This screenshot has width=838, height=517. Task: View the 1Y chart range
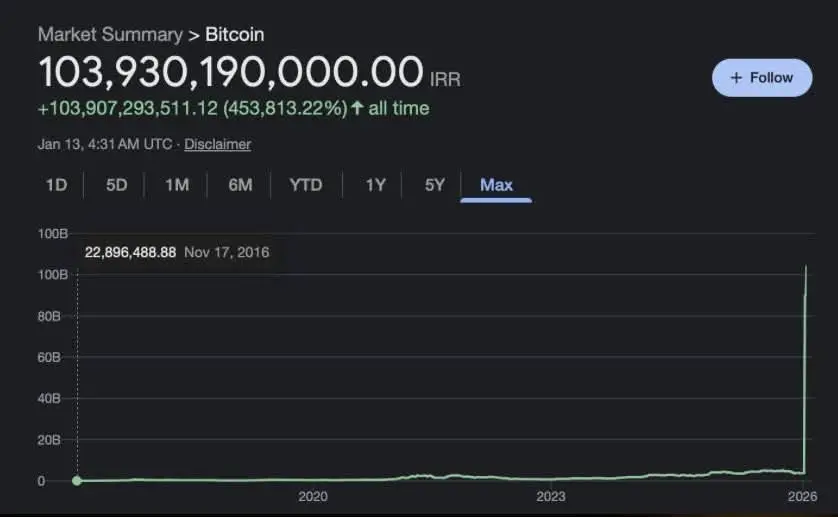(375, 184)
